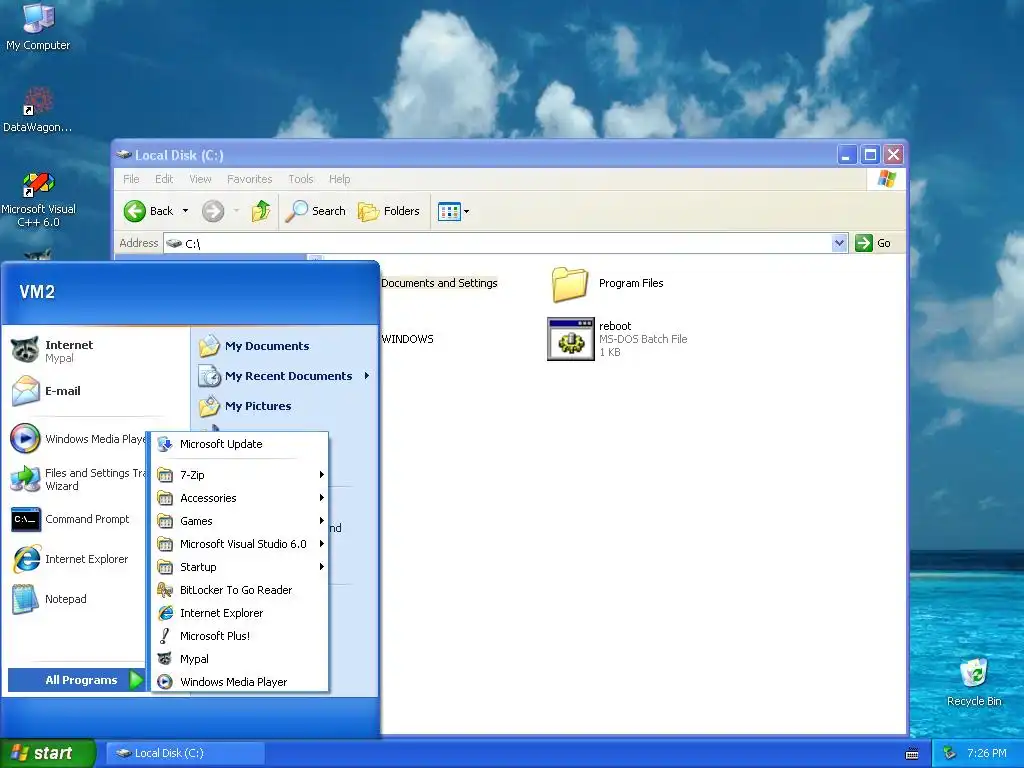Toggle the Folders pane

[x=389, y=211]
